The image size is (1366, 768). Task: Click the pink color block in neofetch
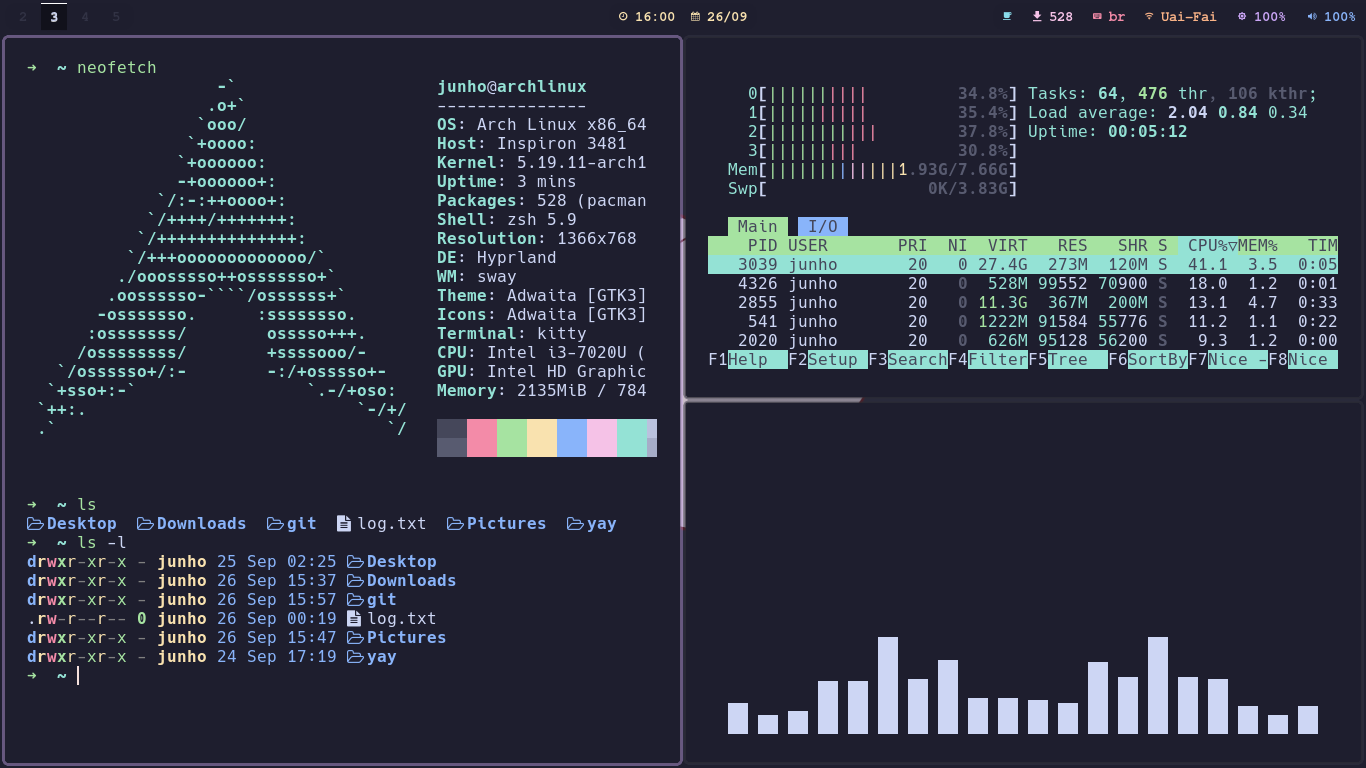(482, 438)
